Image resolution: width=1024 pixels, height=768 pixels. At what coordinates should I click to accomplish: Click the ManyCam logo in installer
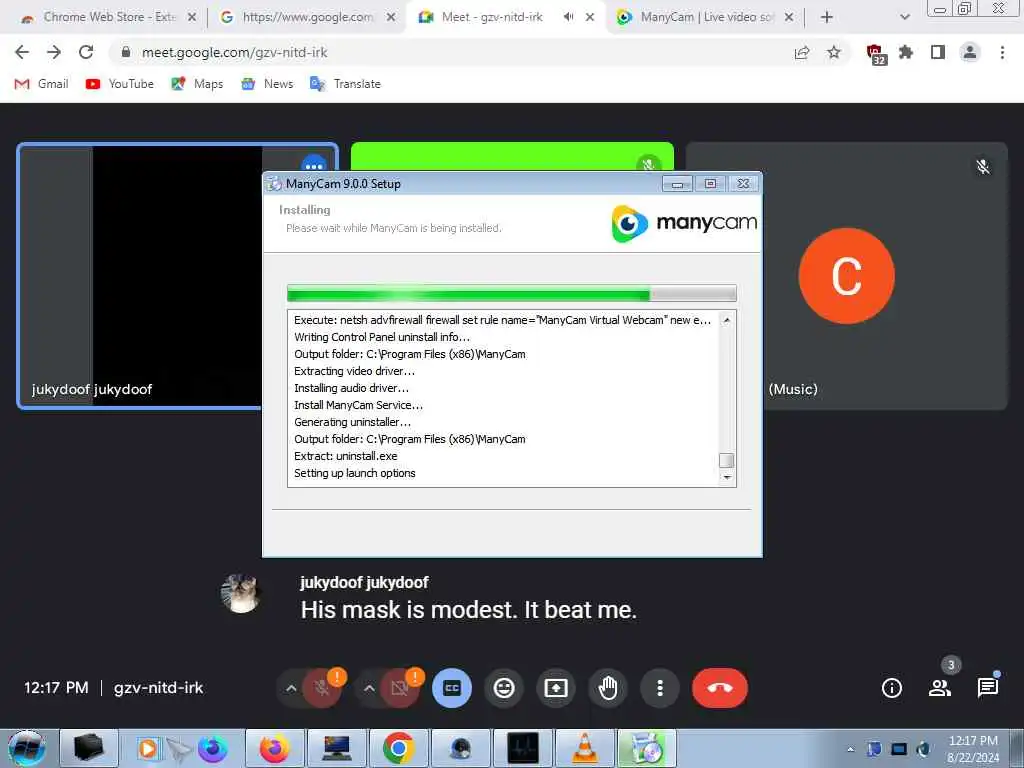click(684, 223)
